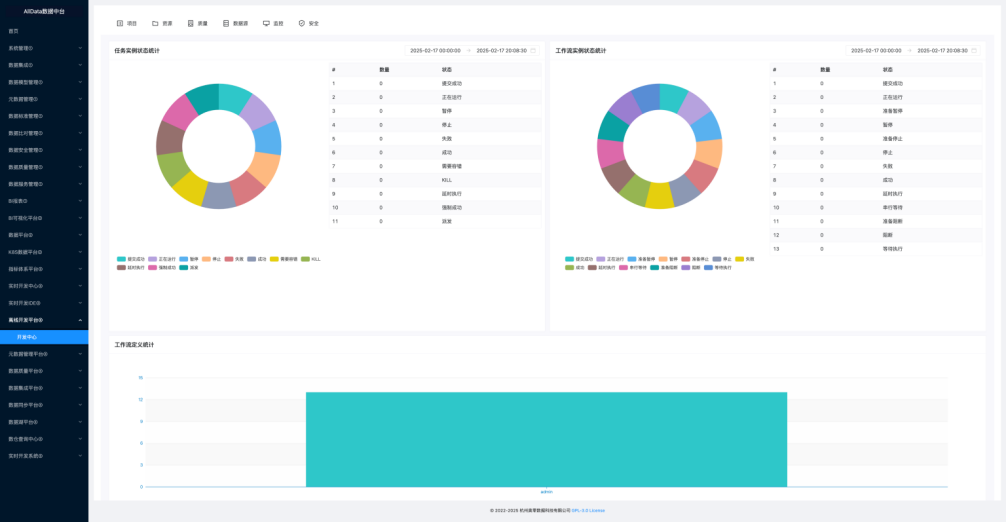Click task instance start date 2025-02-17 00:00:00

click(x=435, y=51)
